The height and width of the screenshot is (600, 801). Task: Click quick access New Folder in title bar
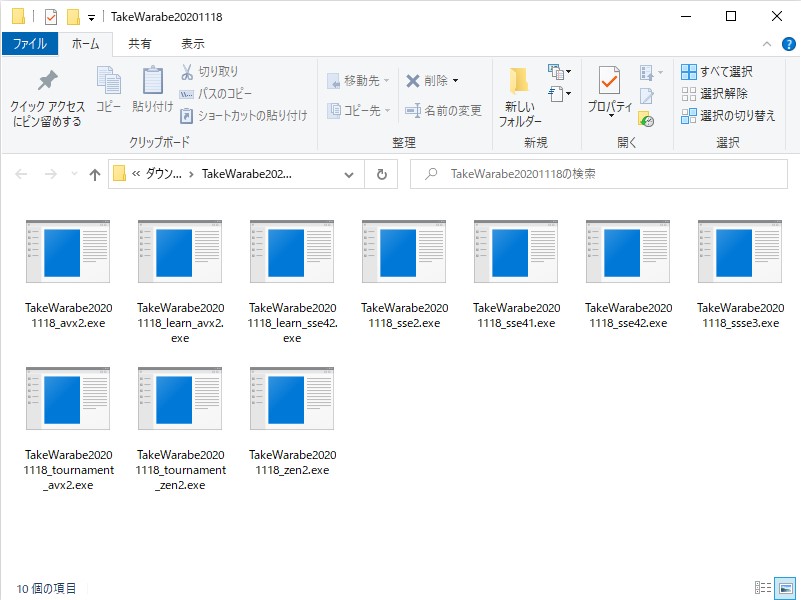73,17
